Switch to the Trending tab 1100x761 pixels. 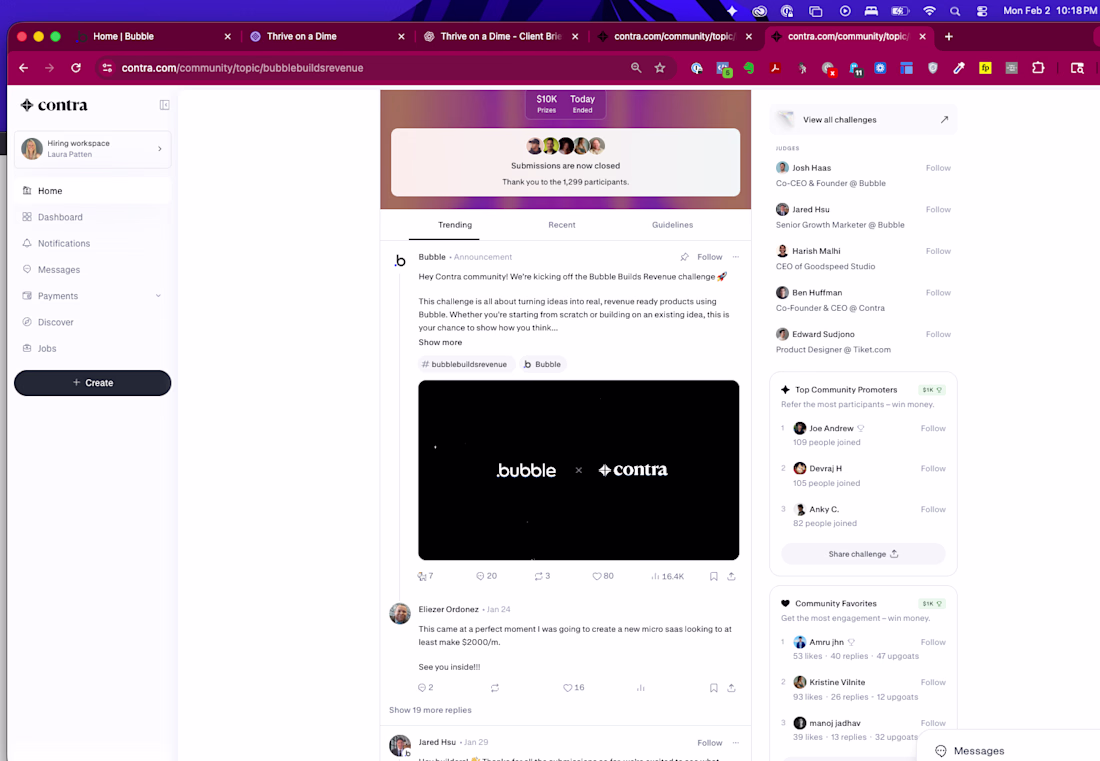[x=455, y=225]
